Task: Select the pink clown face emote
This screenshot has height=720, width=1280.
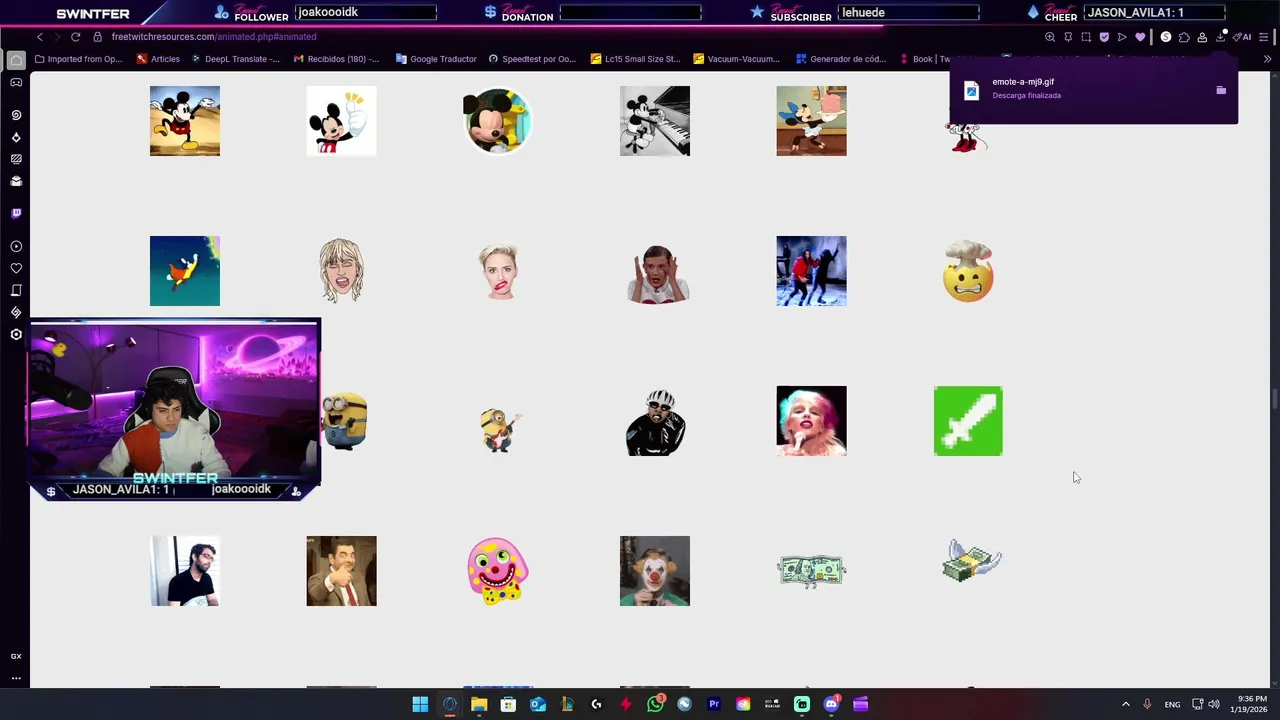Action: (498, 571)
